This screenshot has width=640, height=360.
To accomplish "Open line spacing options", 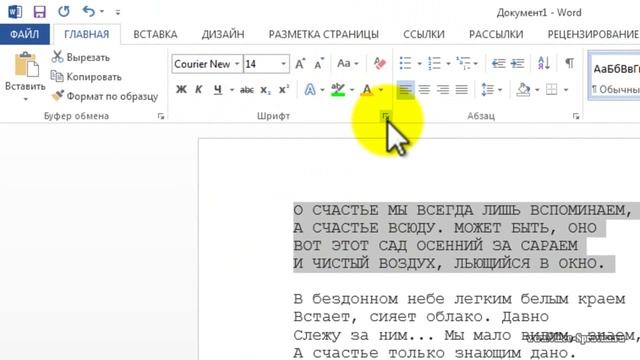I will pos(491,90).
